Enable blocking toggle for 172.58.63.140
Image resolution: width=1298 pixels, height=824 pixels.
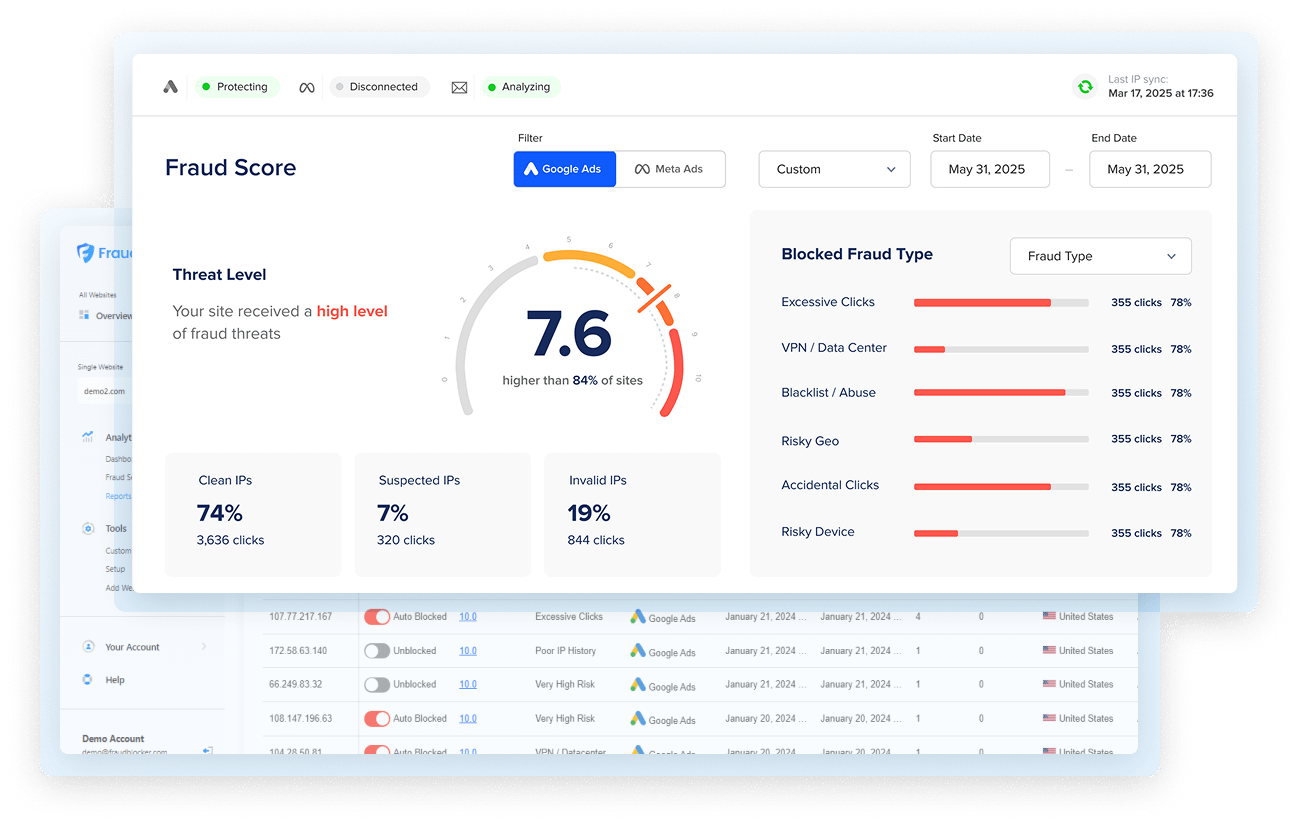coord(377,651)
